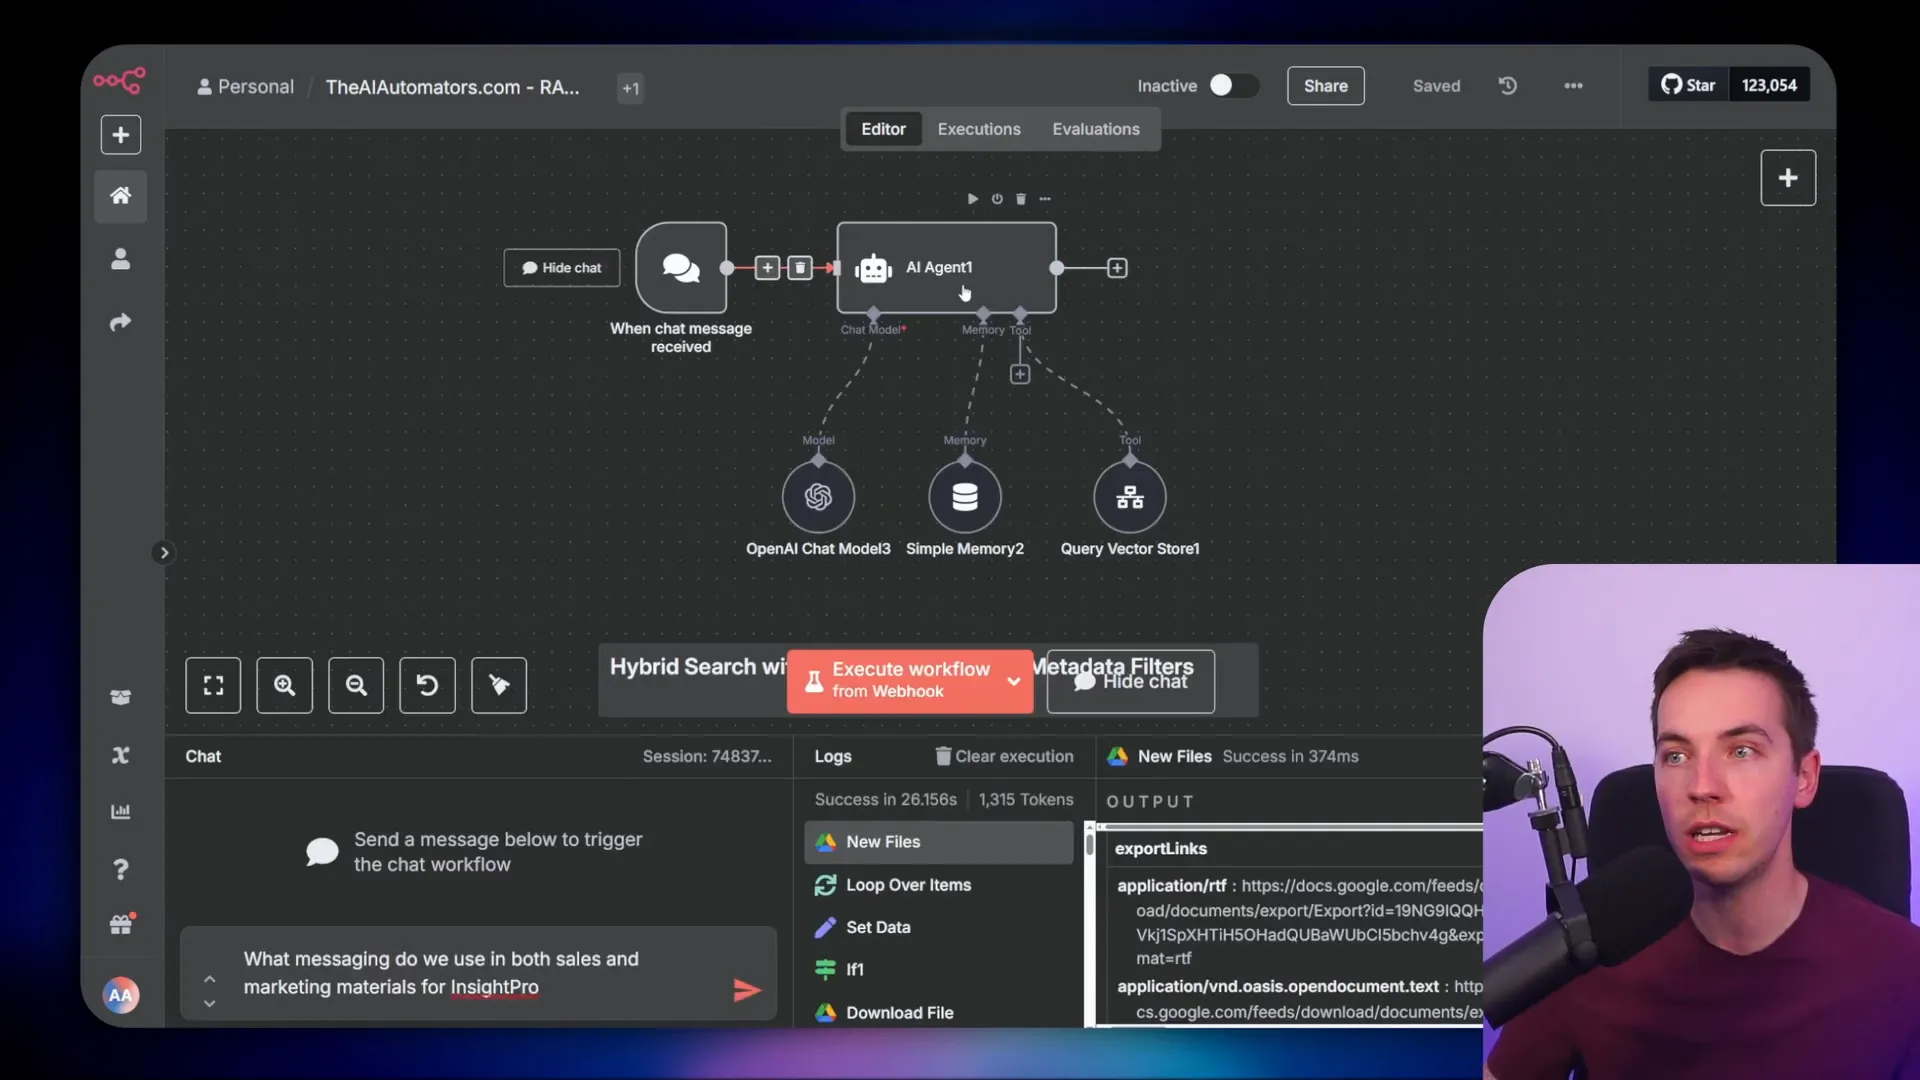Viewport: 1920px width, 1080px height.
Task: Toggle the workflow Inactive switch
Action: coord(1233,86)
